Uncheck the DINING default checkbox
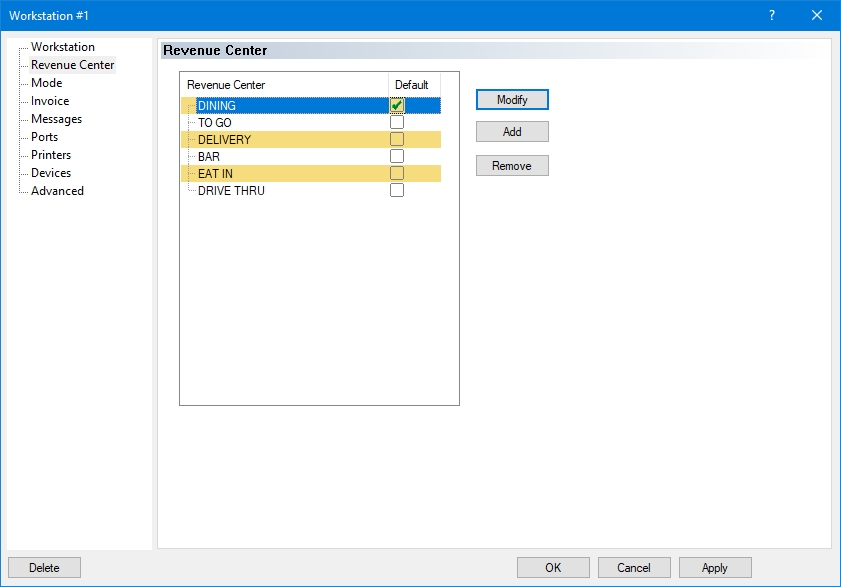 (x=397, y=105)
